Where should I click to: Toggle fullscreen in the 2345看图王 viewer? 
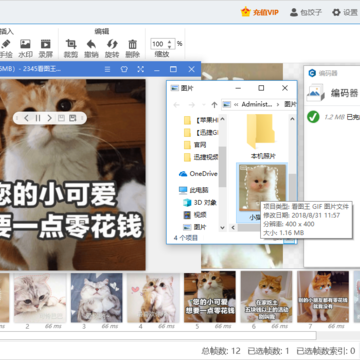coord(141,69)
